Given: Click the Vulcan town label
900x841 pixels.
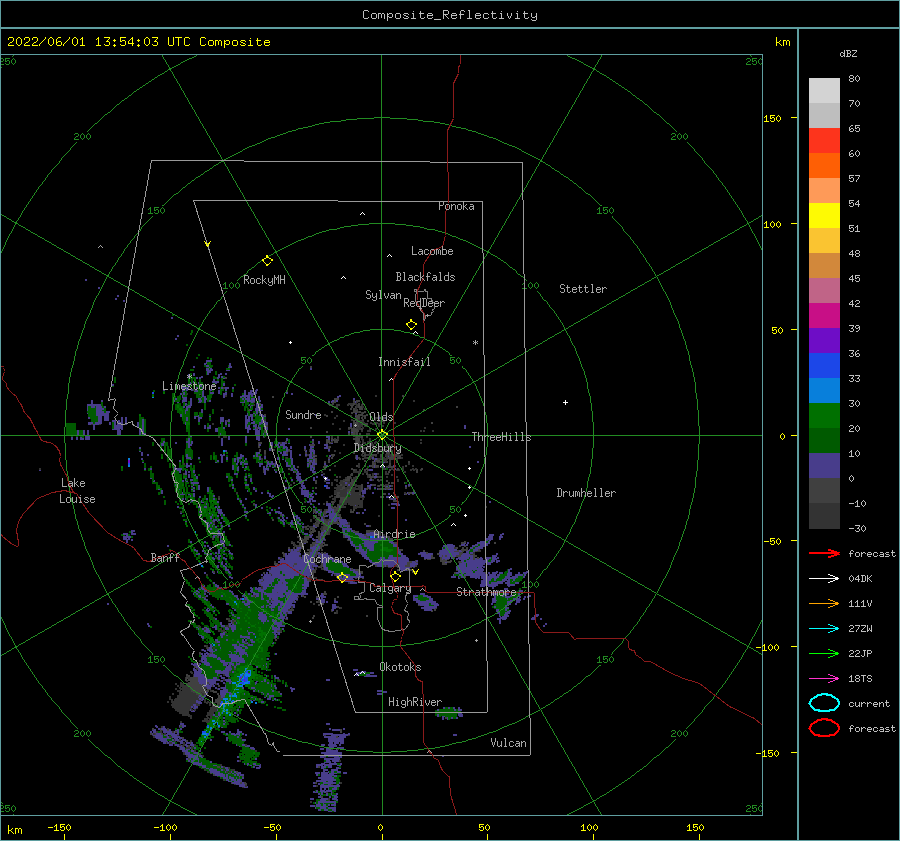Looking at the screenshot, I should click(508, 743).
